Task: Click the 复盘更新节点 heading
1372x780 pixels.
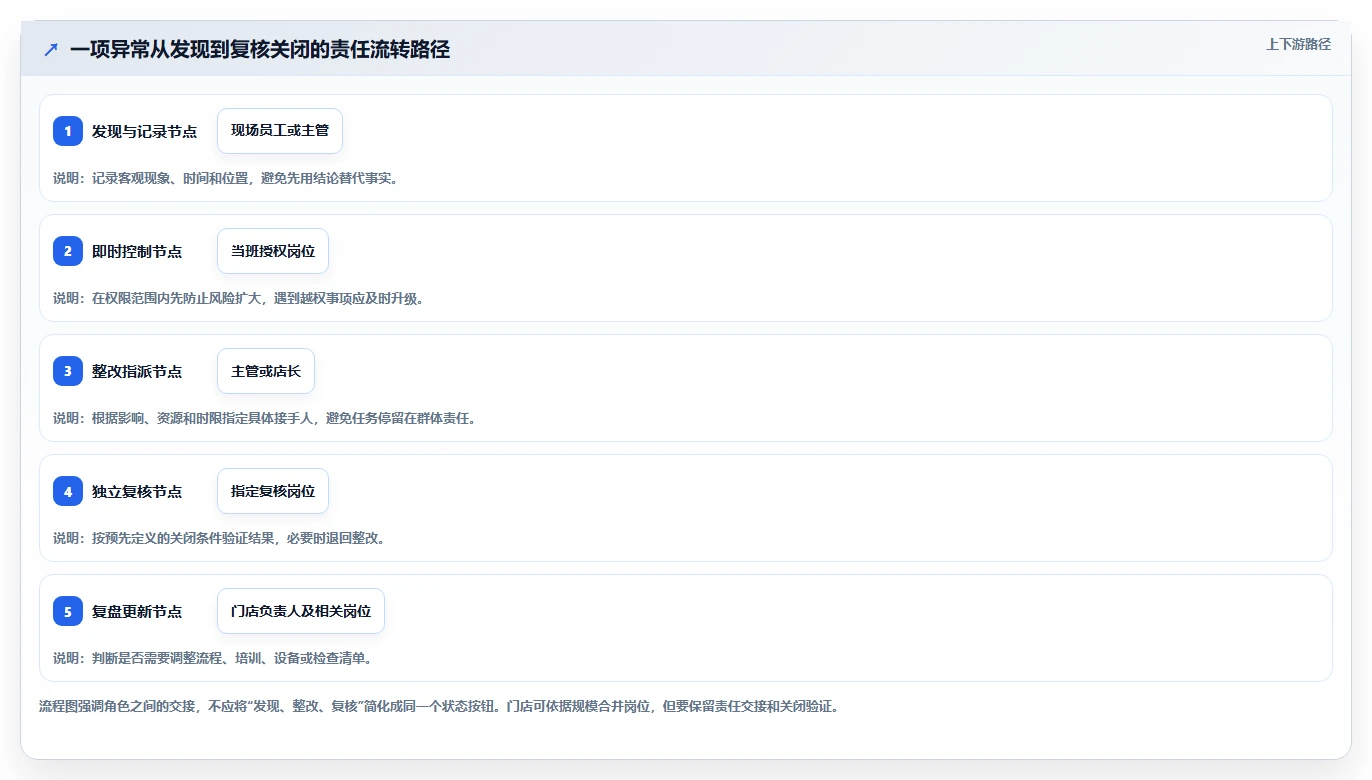Action: coord(137,611)
